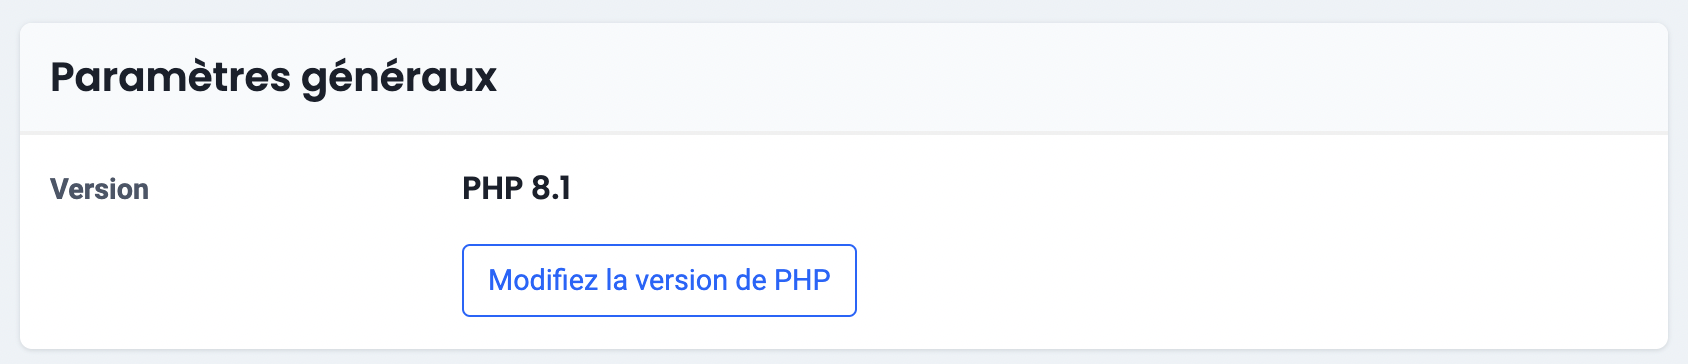Click the divider line under the card header
The width and height of the screenshot is (1688, 364).
click(844, 132)
